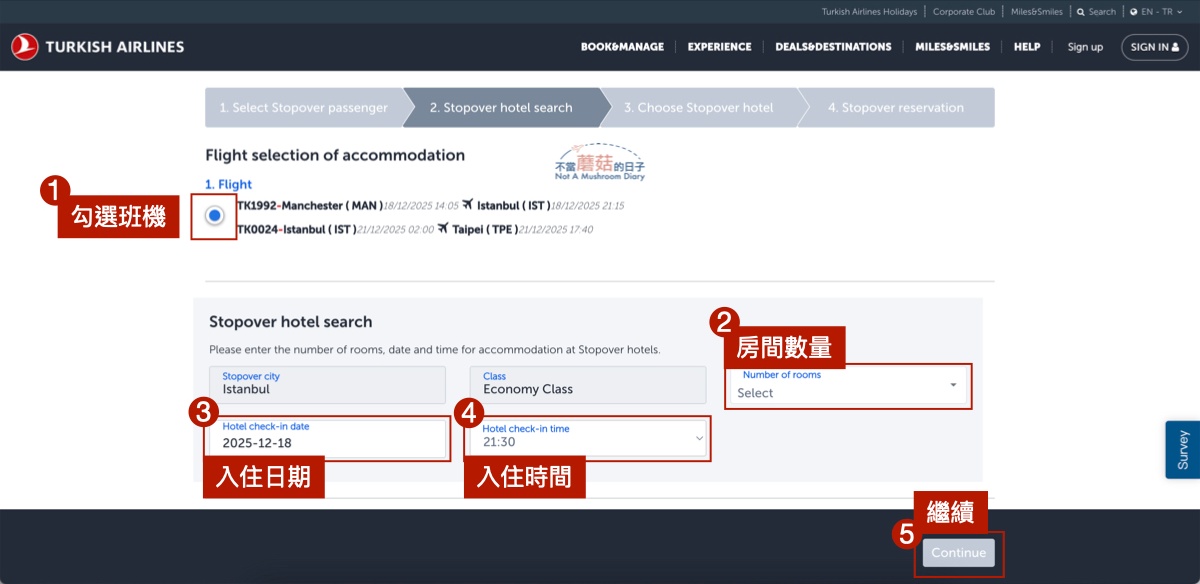Click the Sign In button with user icon

click(1154, 47)
